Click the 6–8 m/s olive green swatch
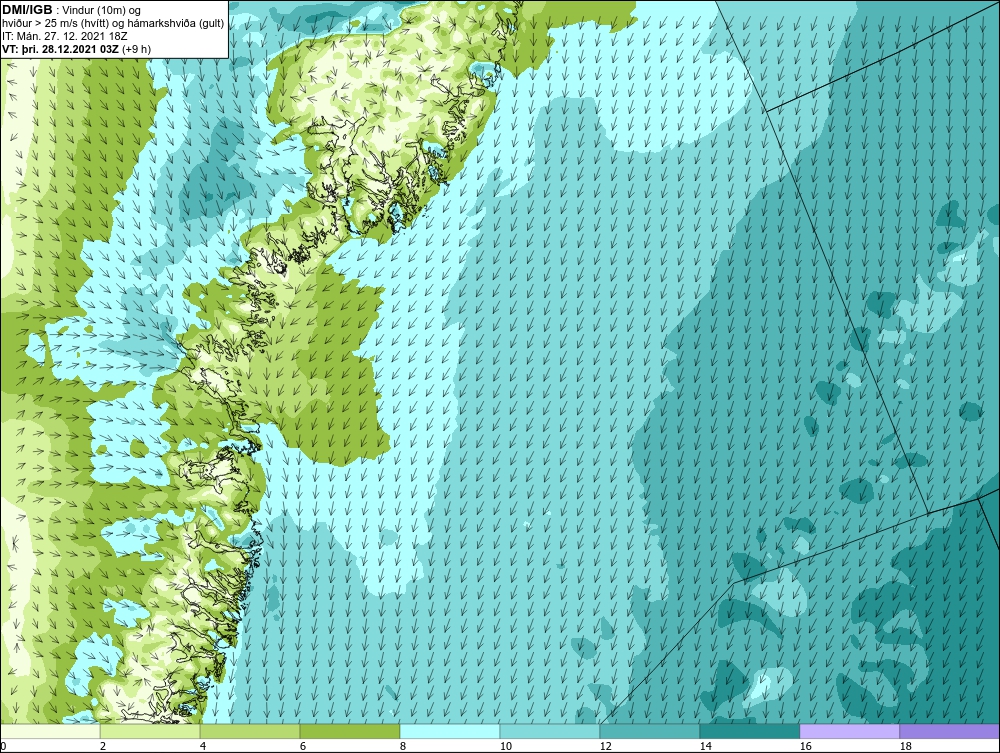 pyautogui.click(x=349, y=731)
